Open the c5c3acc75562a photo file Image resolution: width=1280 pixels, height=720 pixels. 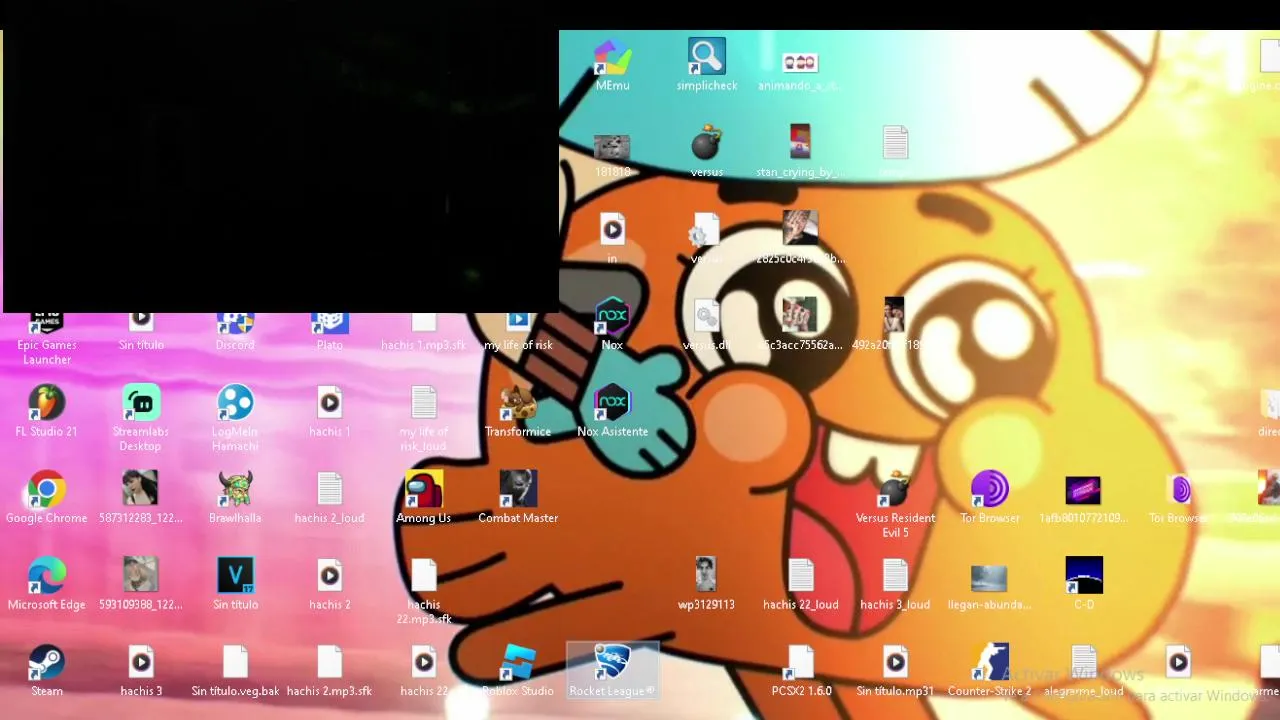pyautogui.click(x=800, y=324)
